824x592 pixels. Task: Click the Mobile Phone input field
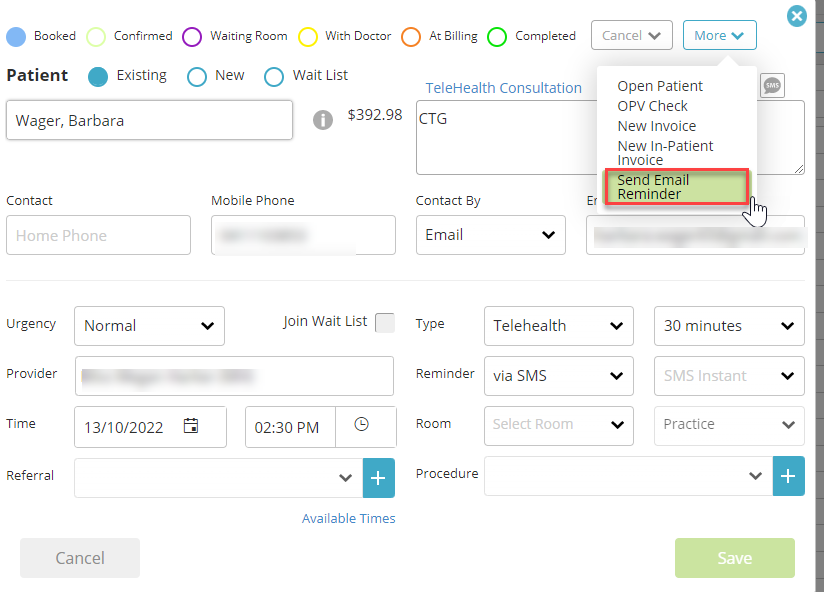tap(303, 235)
